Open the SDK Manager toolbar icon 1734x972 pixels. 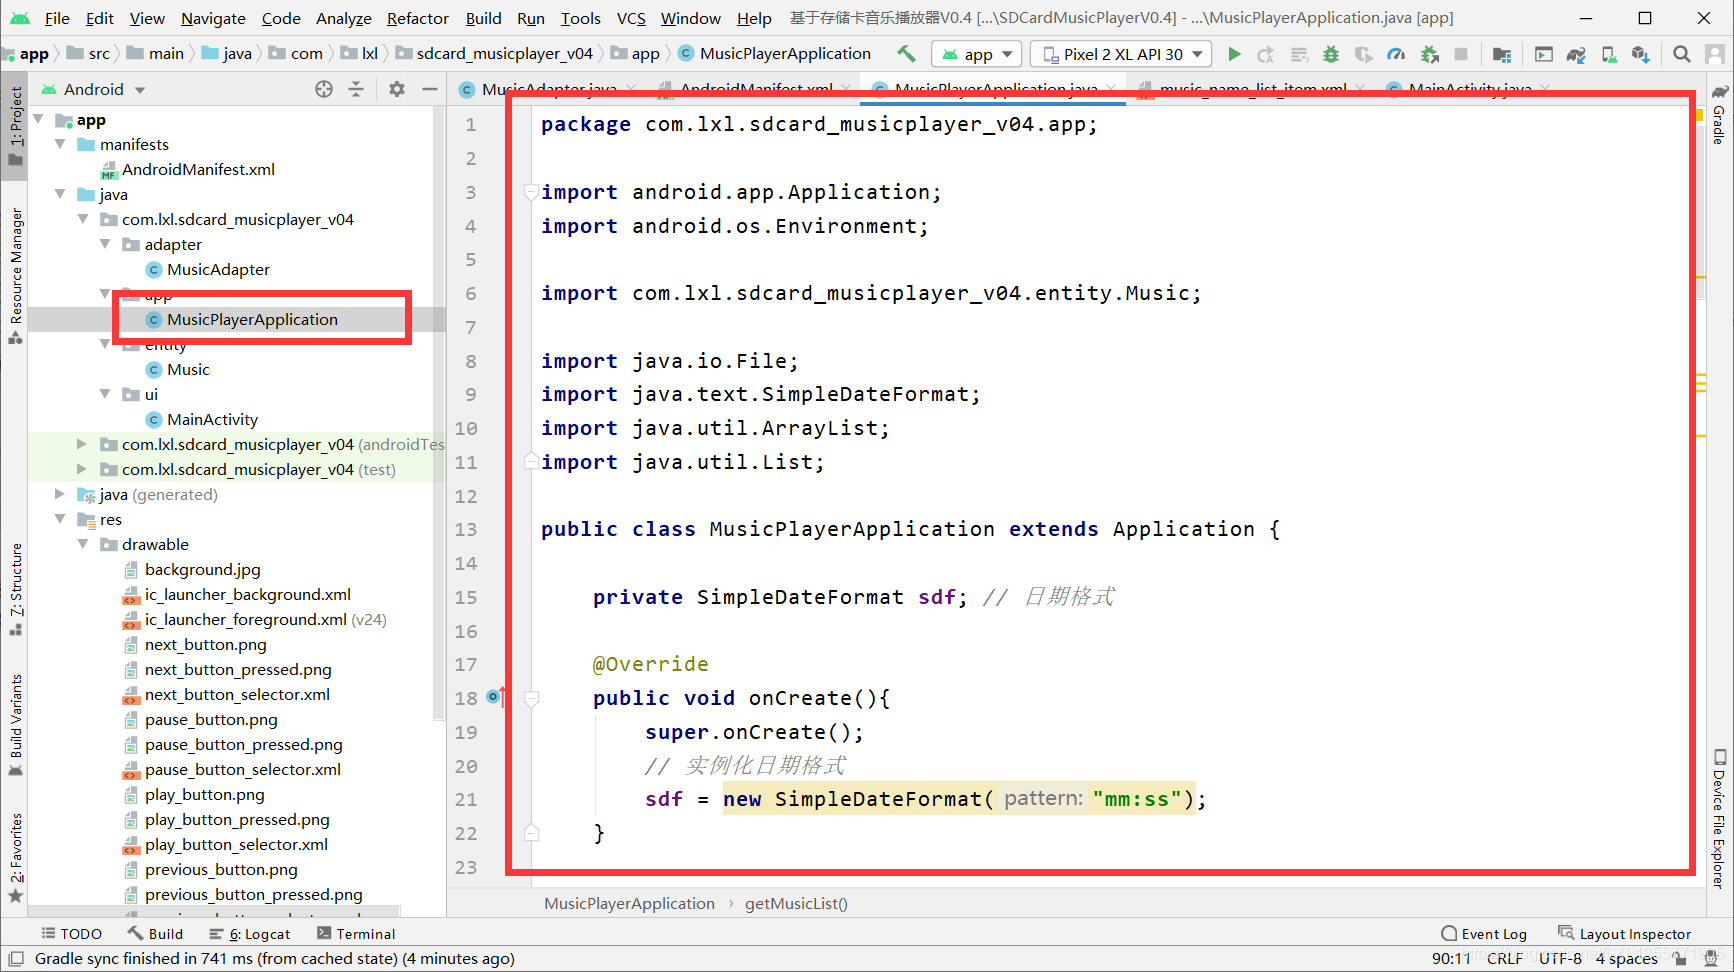click(1641, 54)
